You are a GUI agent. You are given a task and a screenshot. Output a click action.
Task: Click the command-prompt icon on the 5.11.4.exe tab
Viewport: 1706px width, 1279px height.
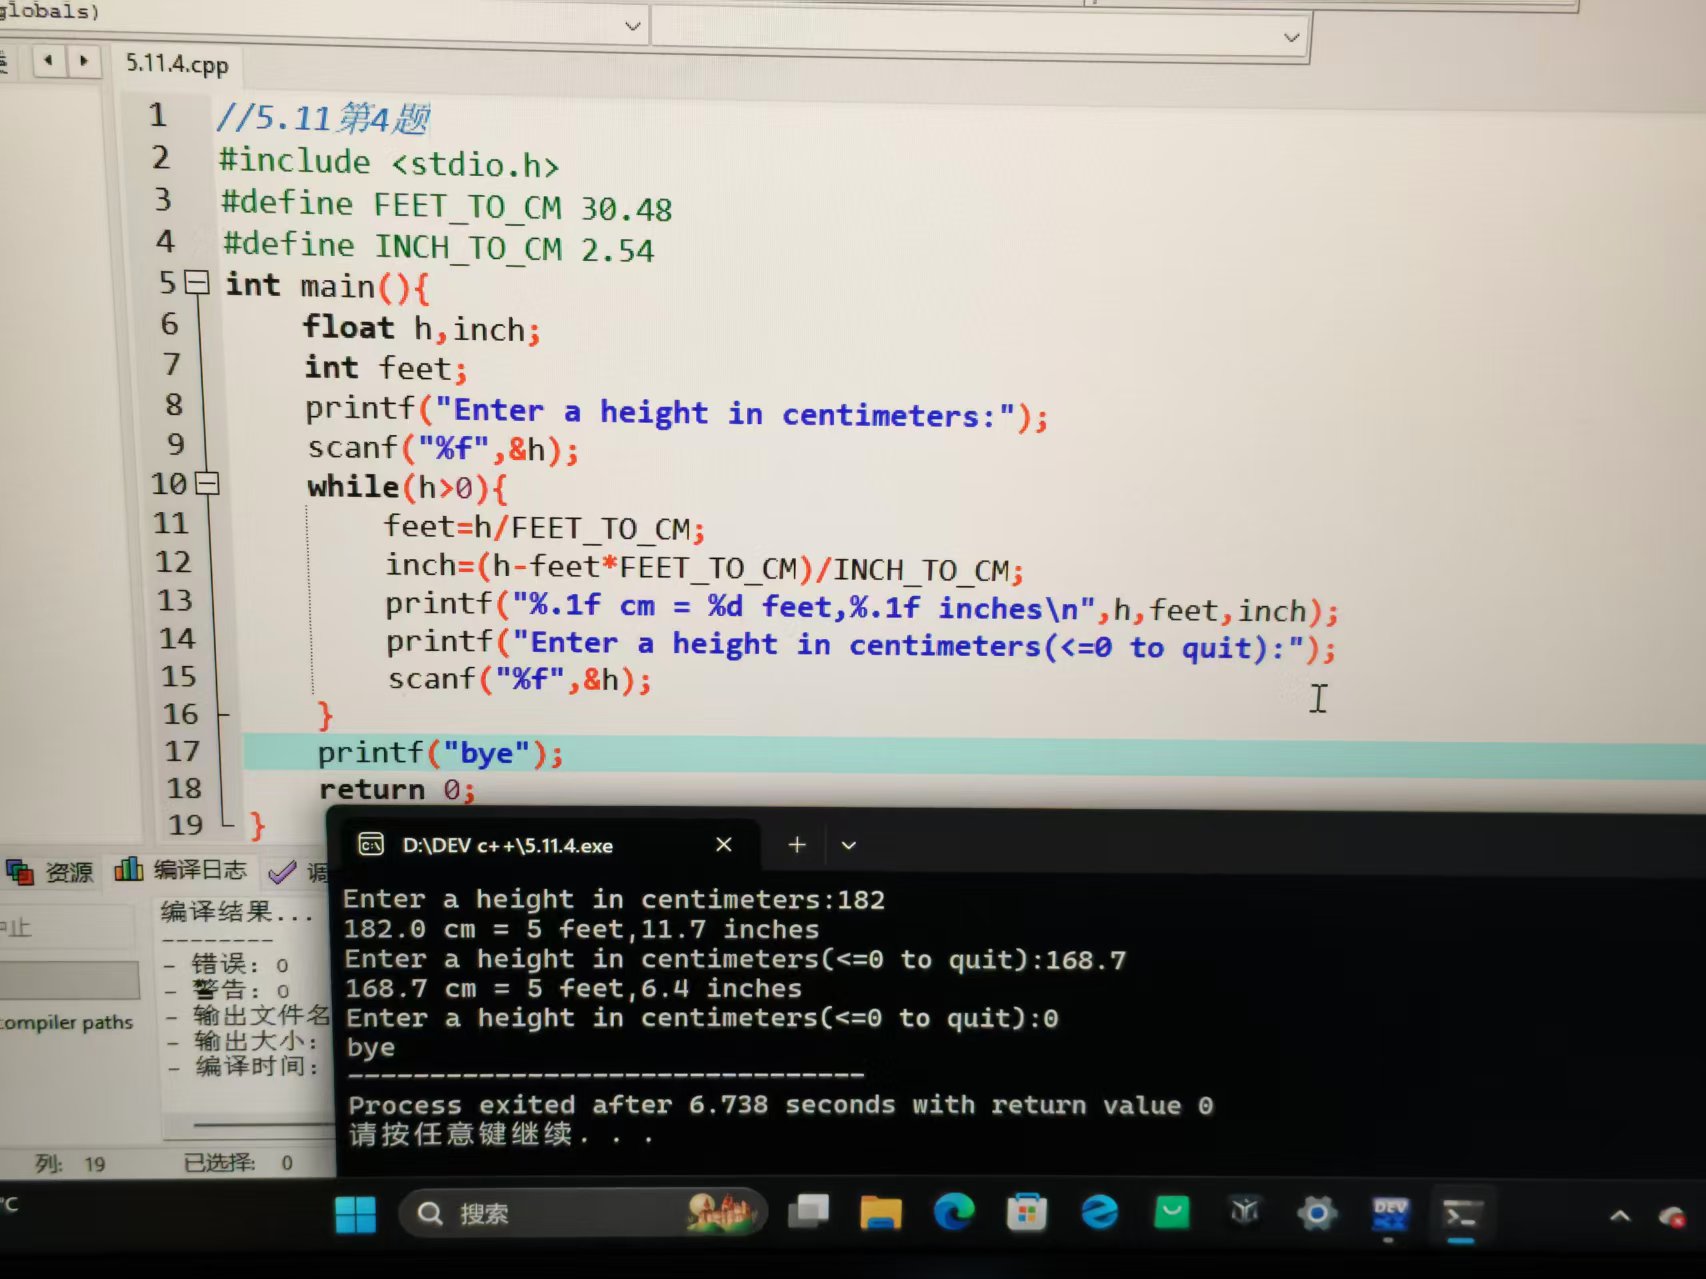tap(369, 845)
